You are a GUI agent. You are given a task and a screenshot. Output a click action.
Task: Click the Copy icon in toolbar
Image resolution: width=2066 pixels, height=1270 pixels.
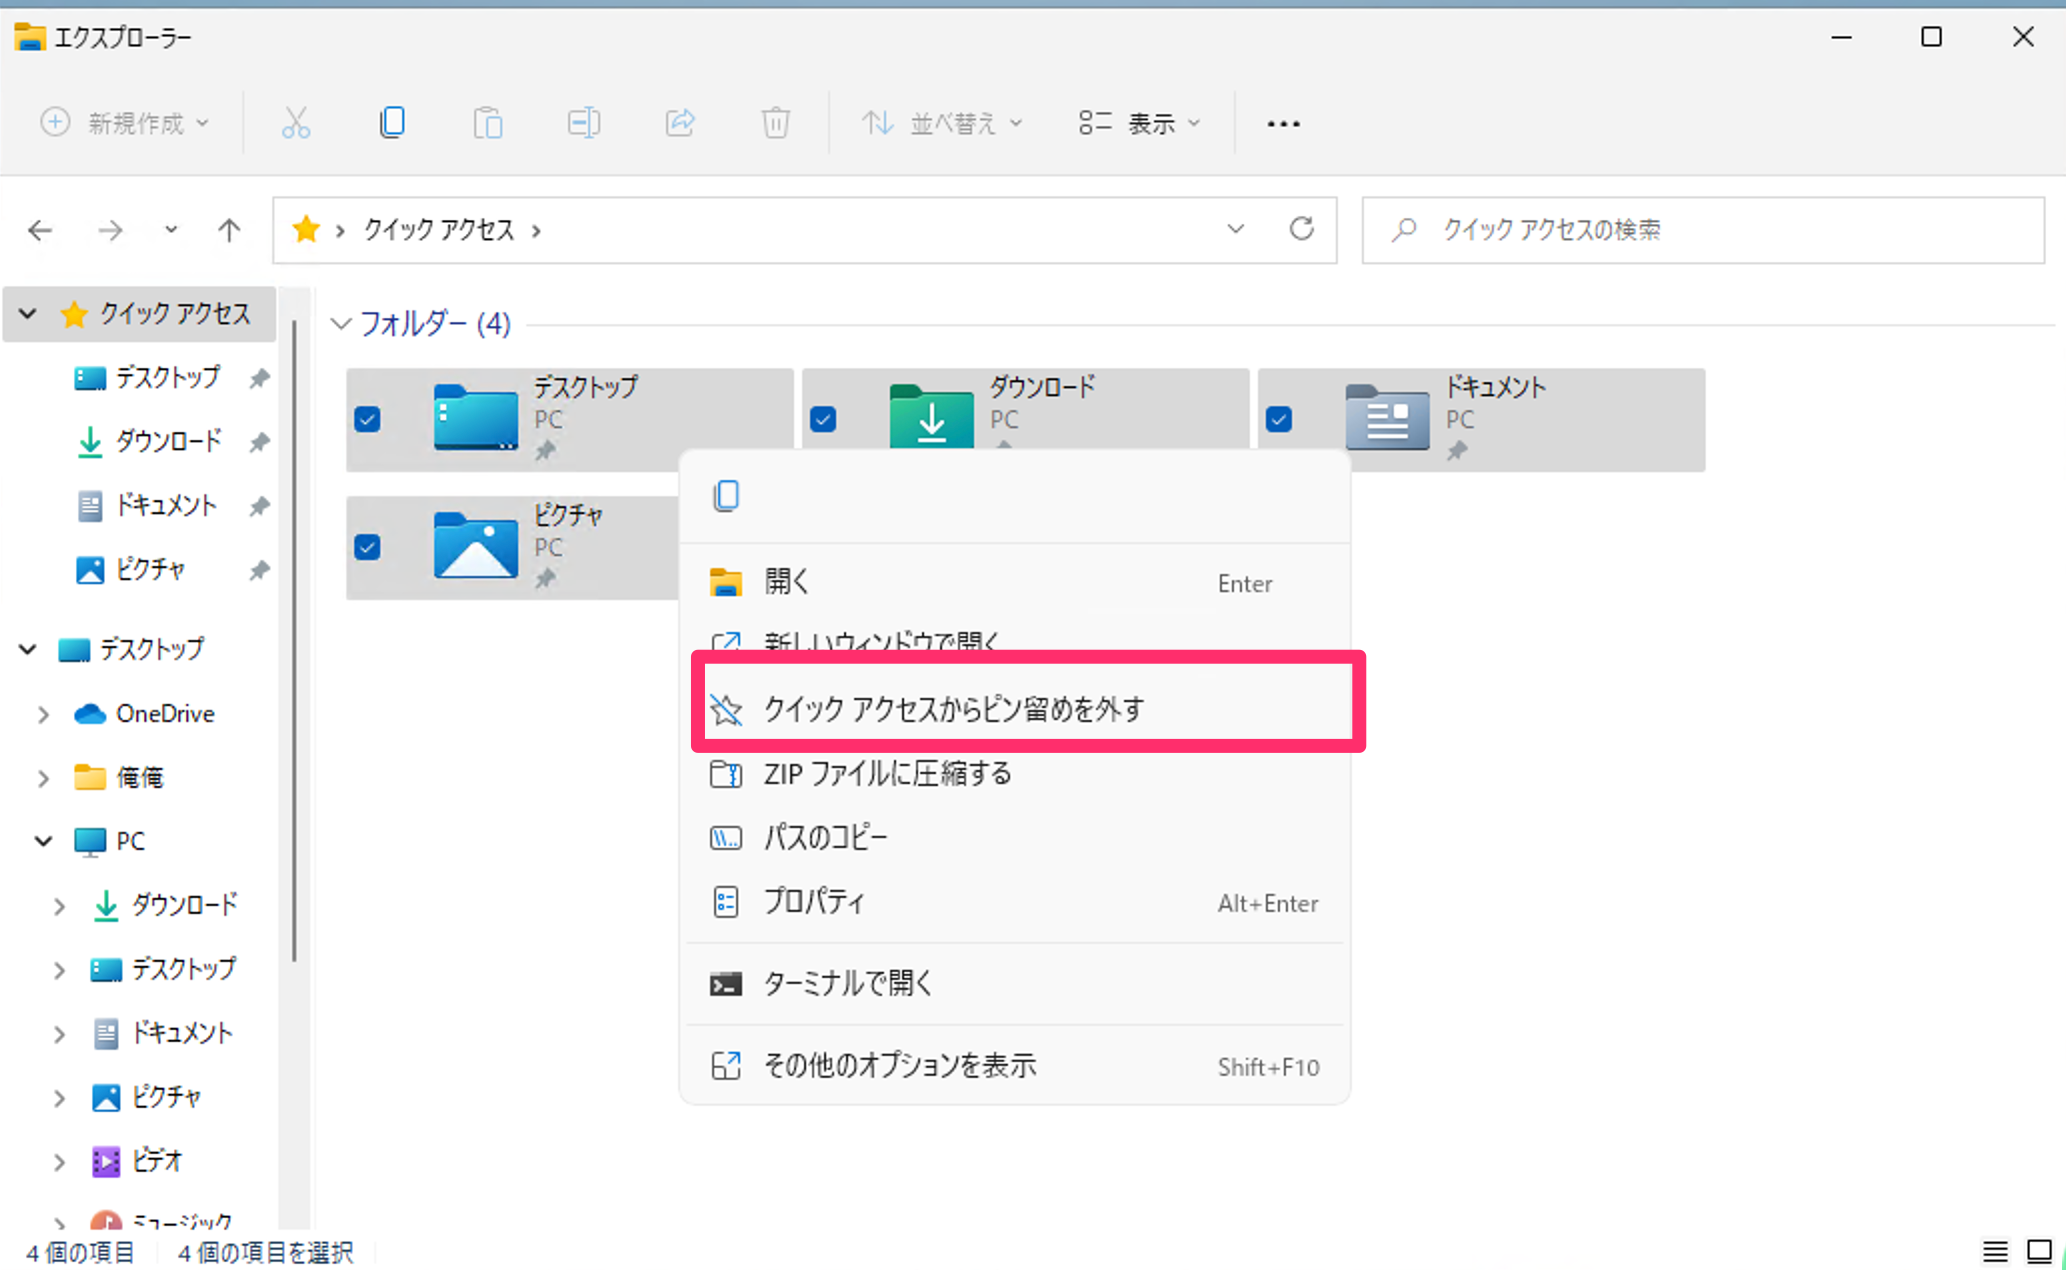pos(392,123)
